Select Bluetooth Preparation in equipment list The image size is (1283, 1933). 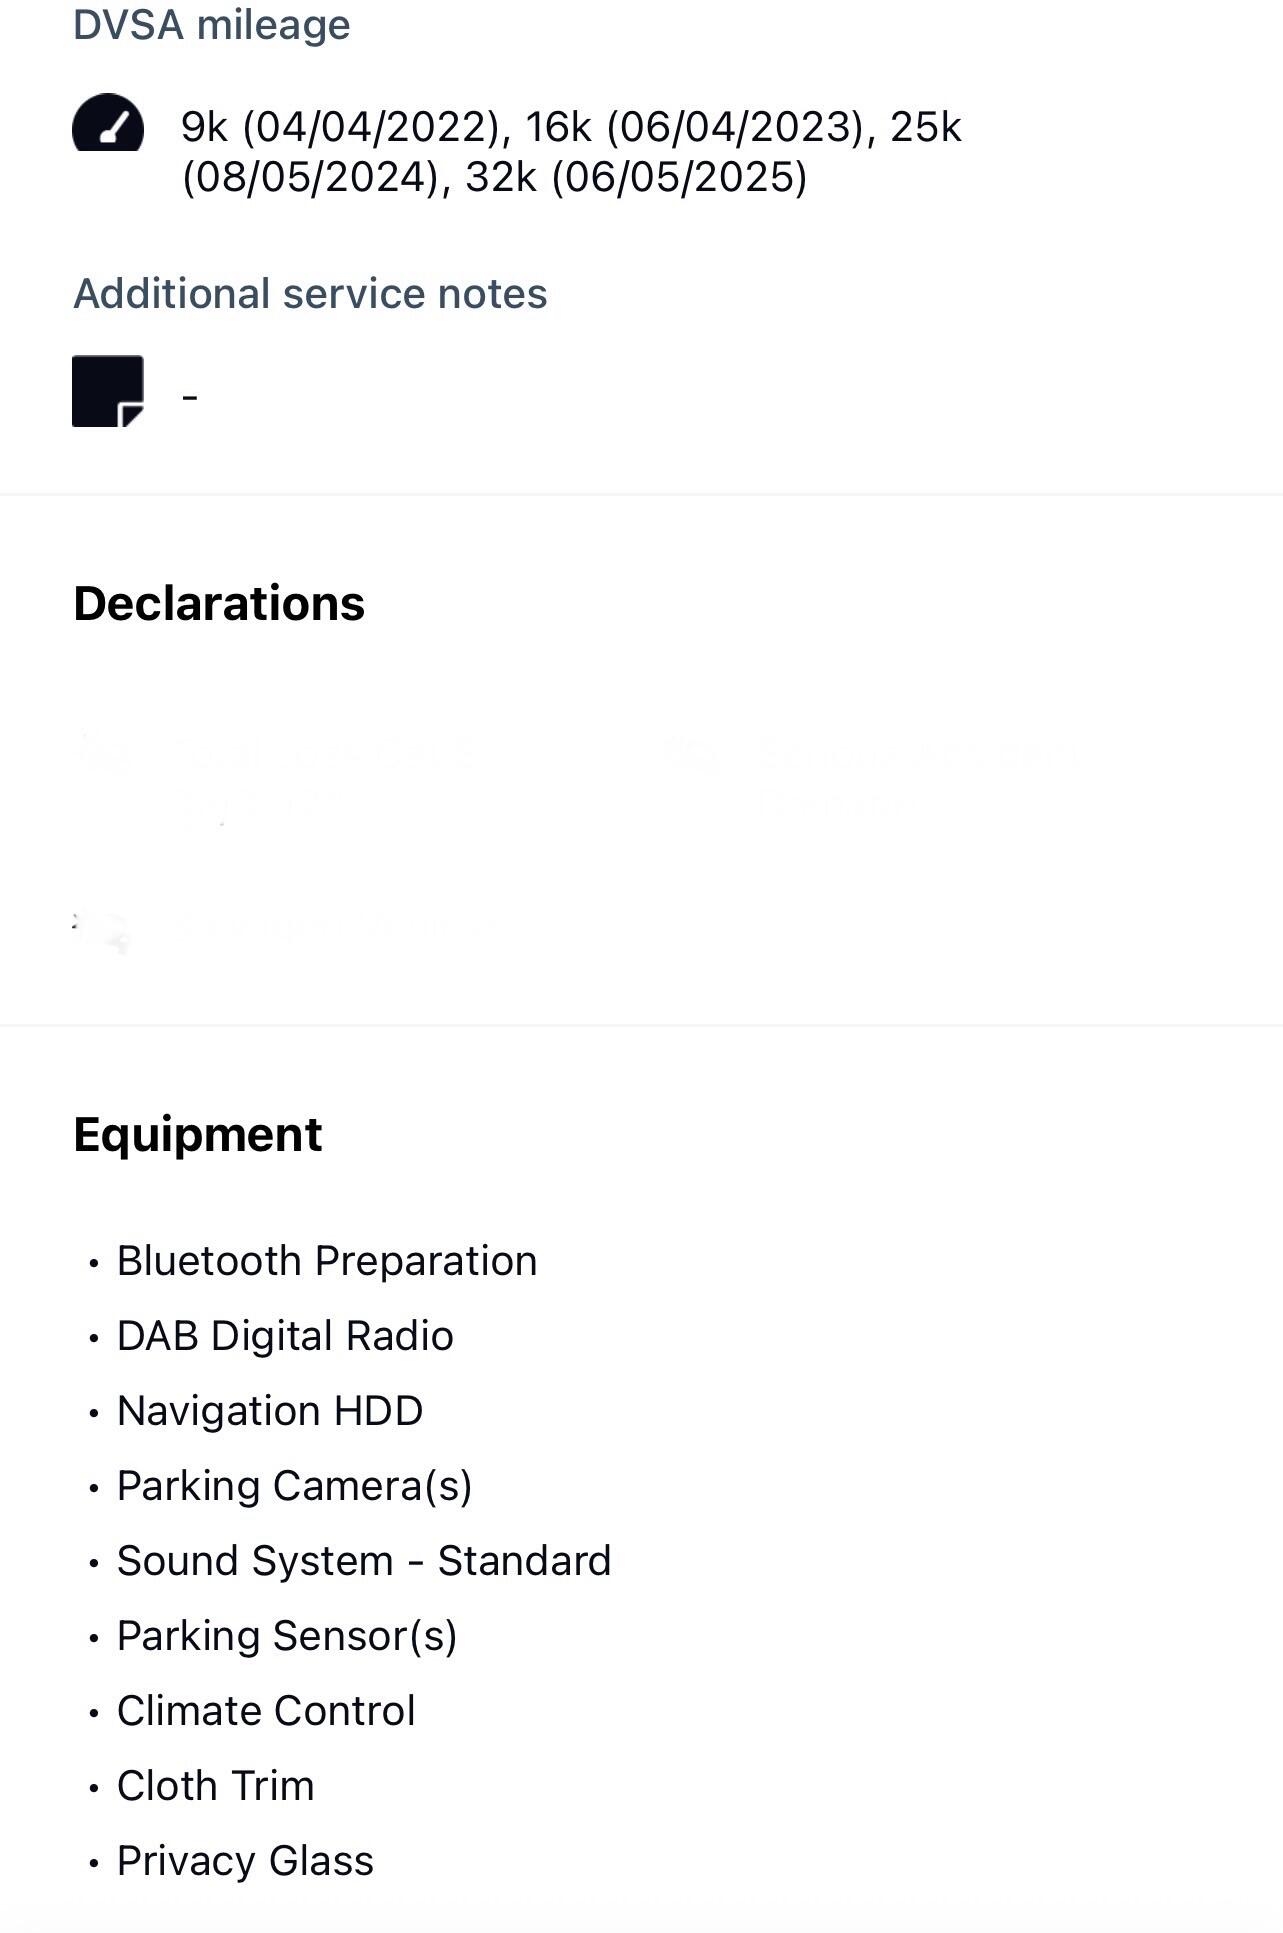pyautogui.click(x=327, y=1261)
